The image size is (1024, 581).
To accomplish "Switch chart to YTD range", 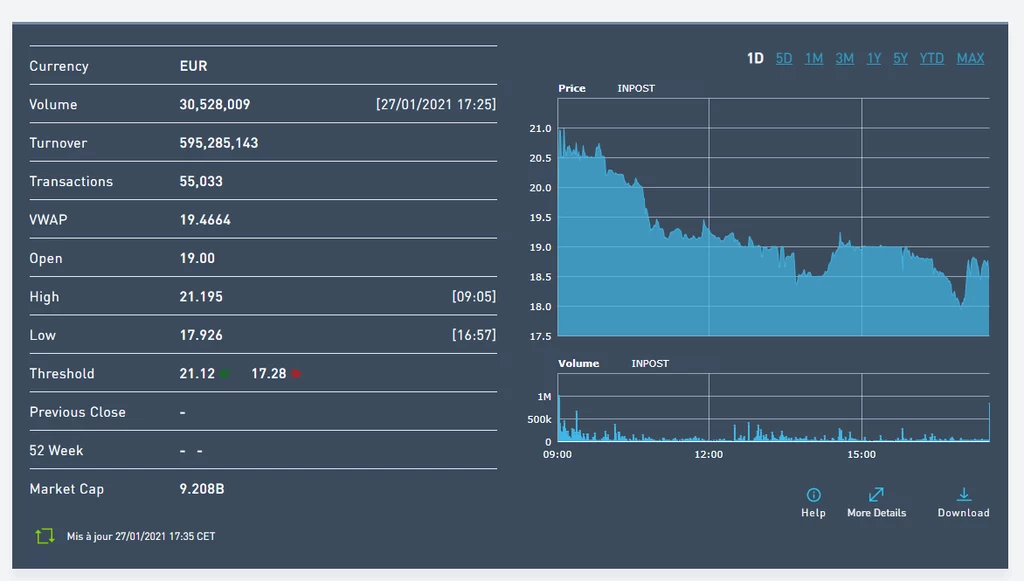I will 931,58.
